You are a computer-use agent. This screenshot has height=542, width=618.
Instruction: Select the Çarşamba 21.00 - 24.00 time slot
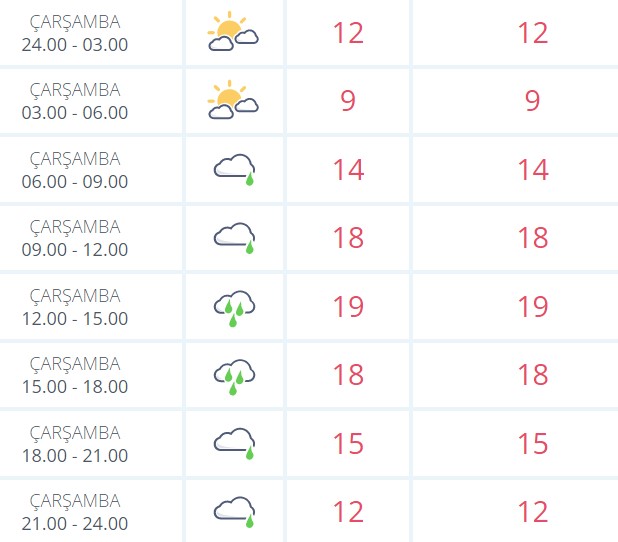click(75, 512)
